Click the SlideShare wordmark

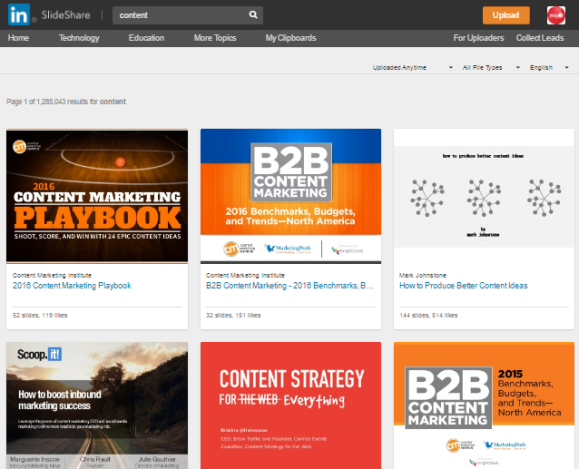[x=66, y=15]
